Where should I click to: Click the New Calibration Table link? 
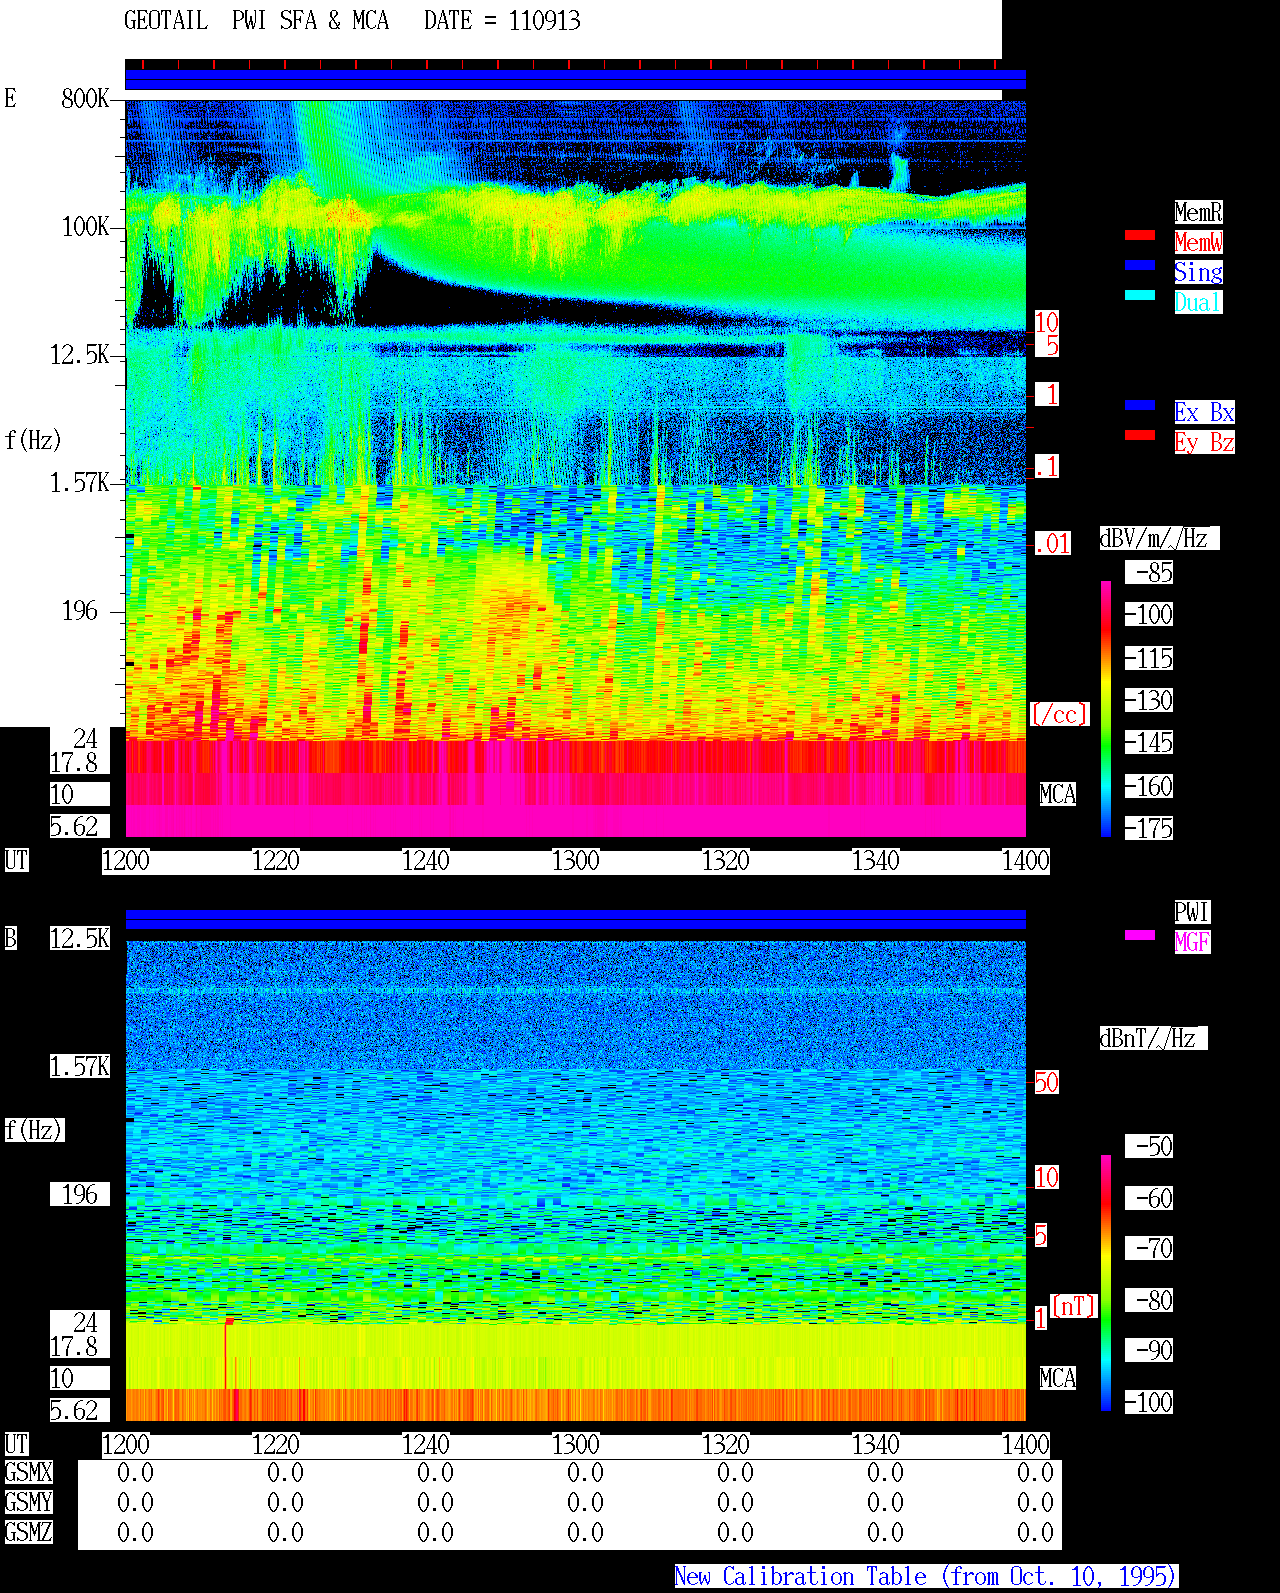tap(926, 1577)
